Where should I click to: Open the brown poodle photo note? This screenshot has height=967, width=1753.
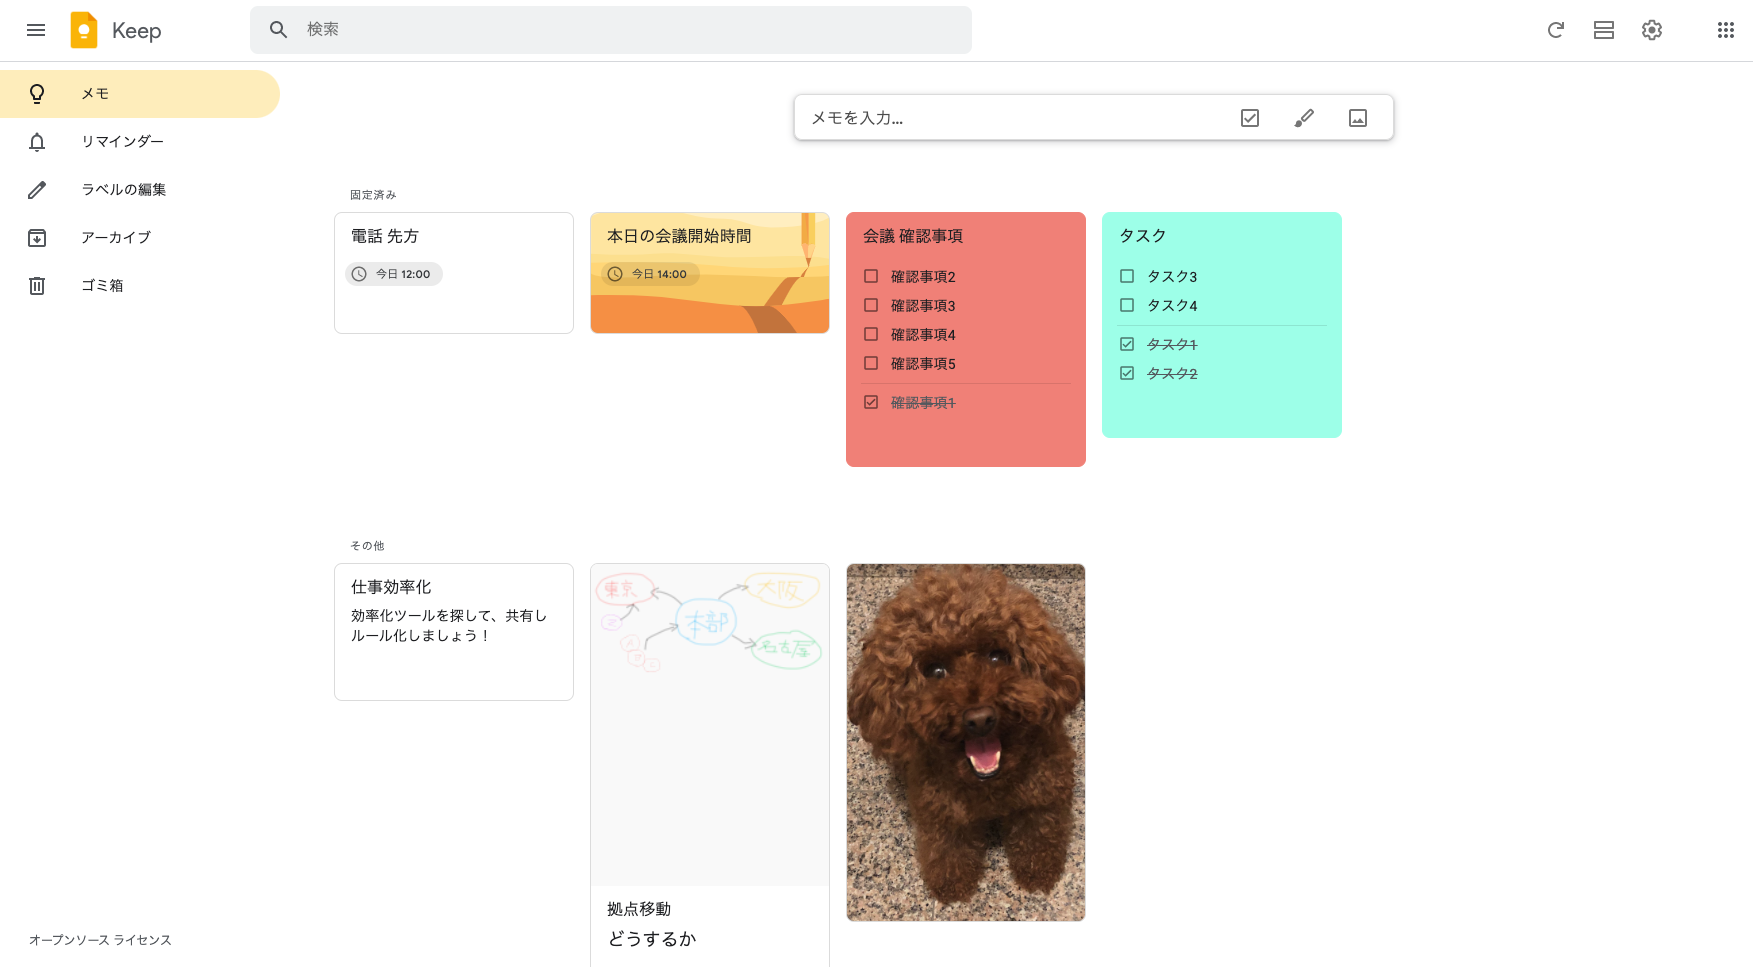pos(966,742)
